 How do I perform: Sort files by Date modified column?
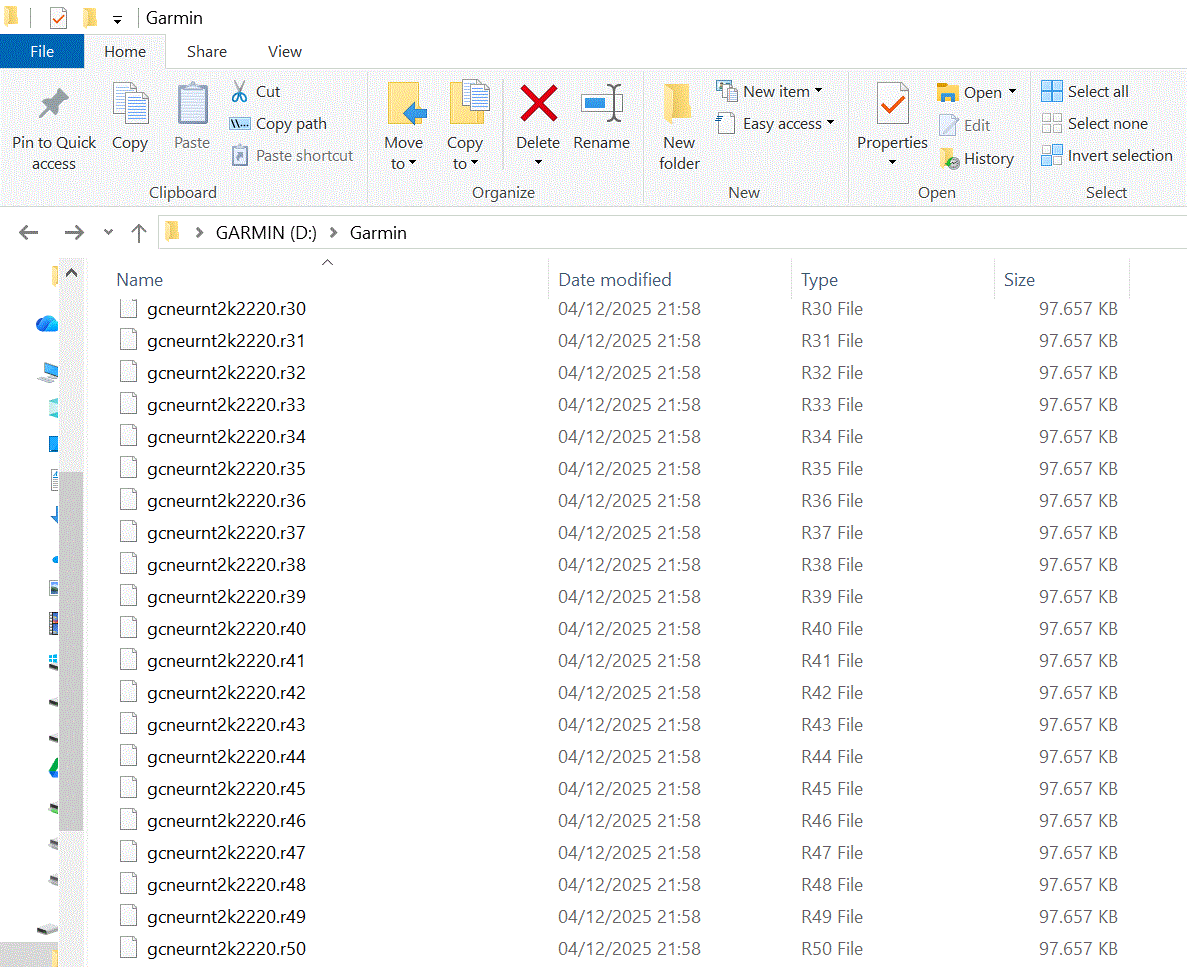point(615,280)
